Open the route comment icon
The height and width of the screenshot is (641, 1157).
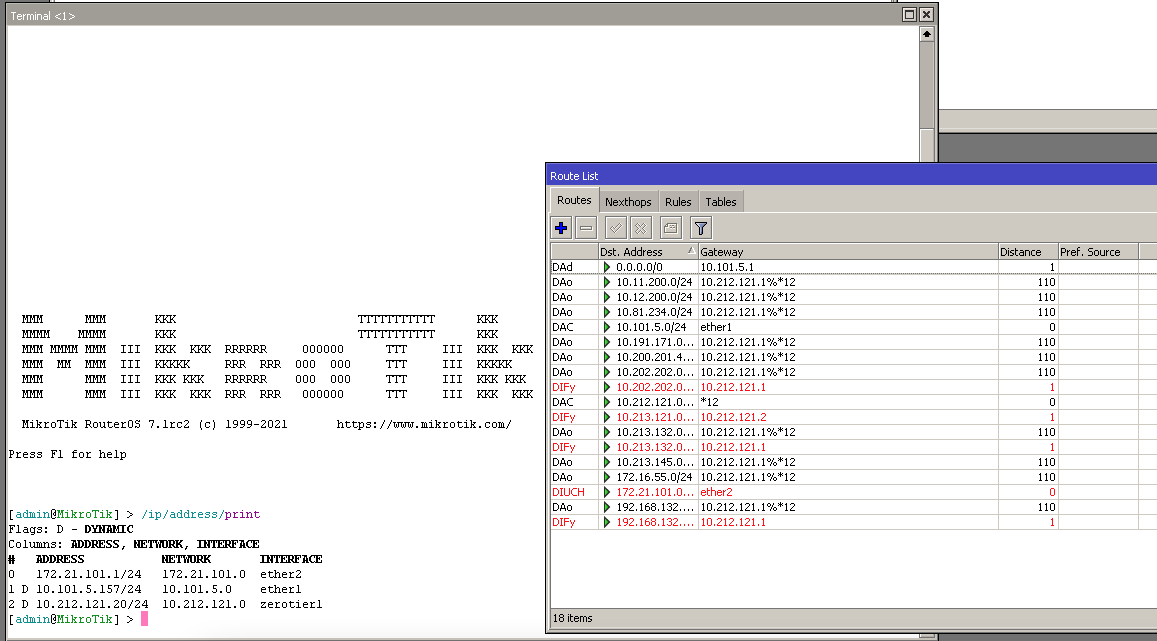pos(670,227)
